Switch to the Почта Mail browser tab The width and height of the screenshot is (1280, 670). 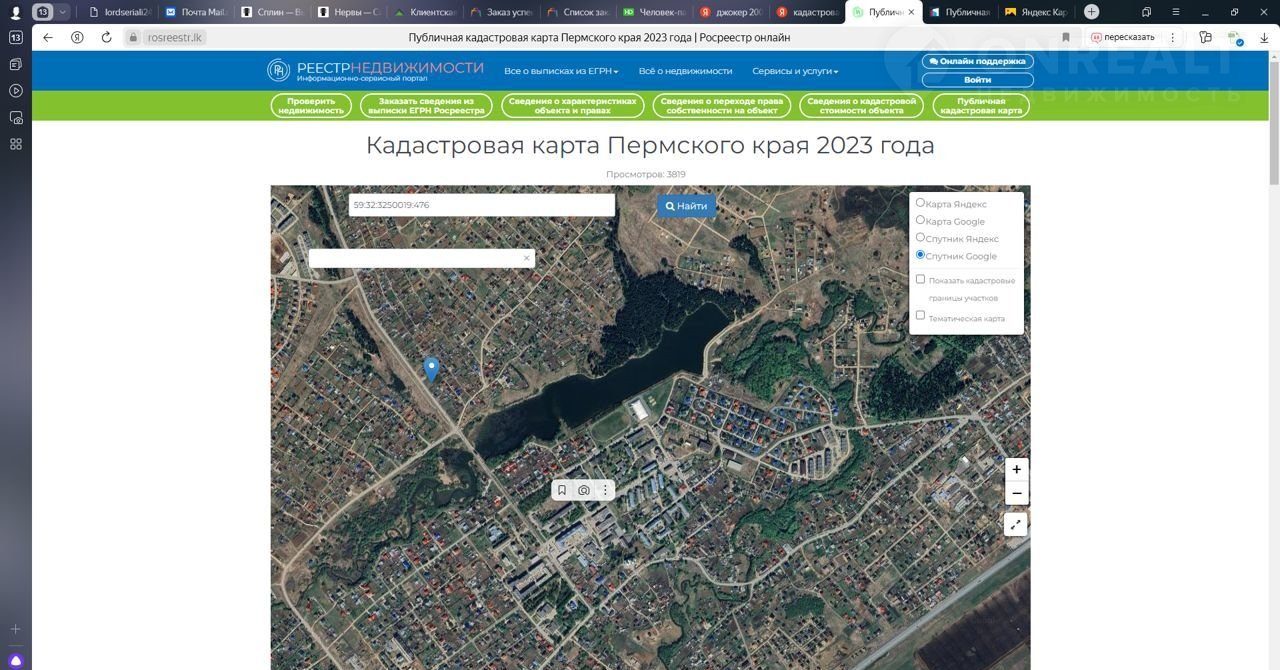197,12
